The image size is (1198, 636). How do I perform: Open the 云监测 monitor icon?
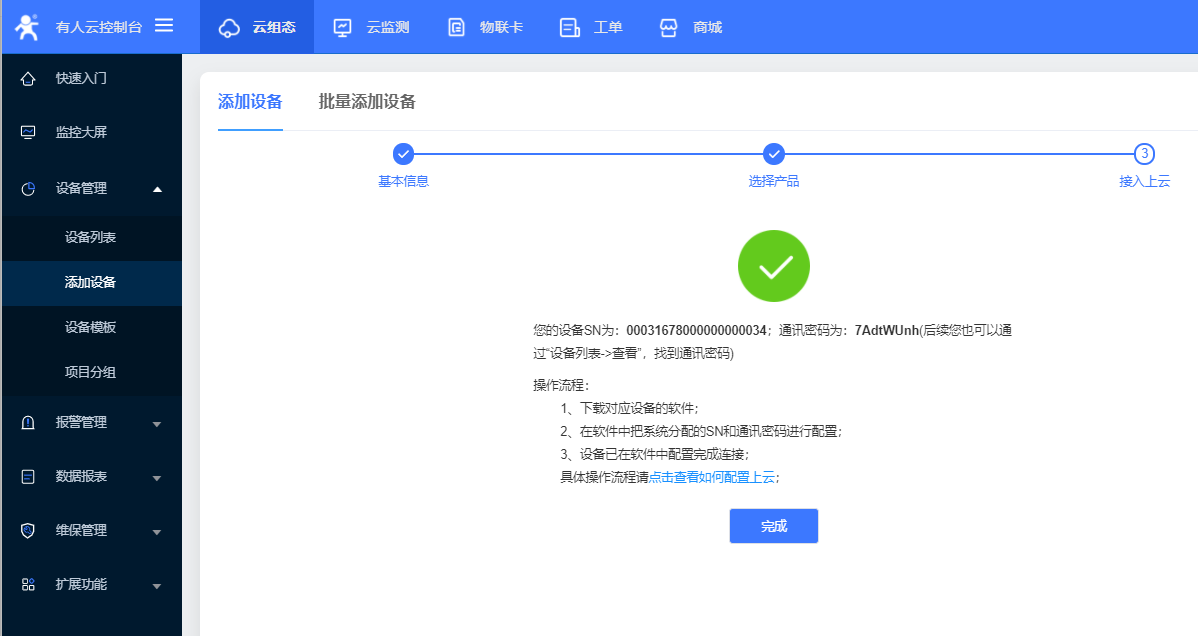click(342, 28)
